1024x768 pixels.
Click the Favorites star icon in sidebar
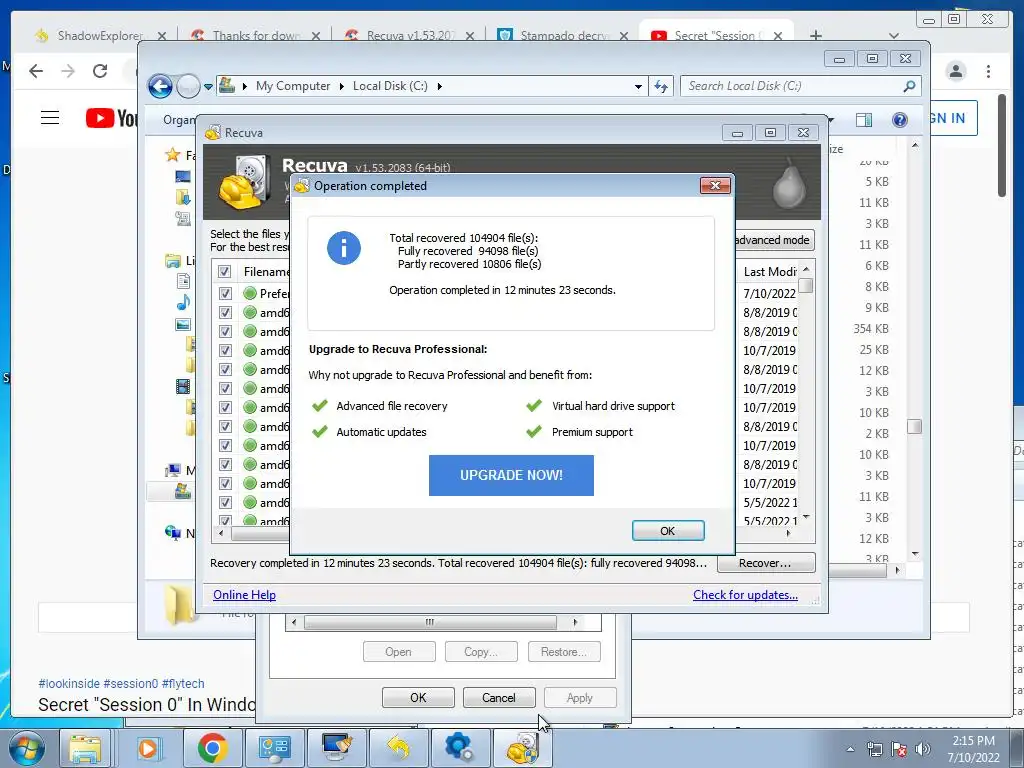172,155
